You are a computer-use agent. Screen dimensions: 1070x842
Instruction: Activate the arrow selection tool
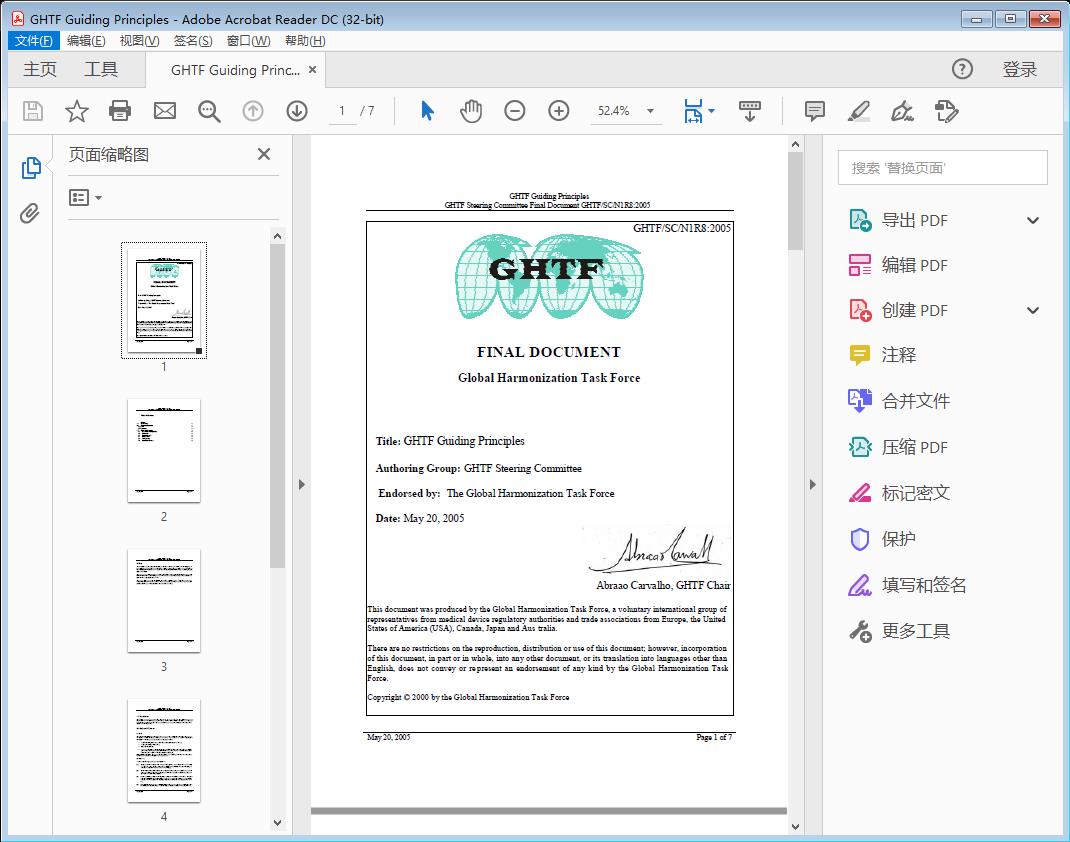[425, 111]
